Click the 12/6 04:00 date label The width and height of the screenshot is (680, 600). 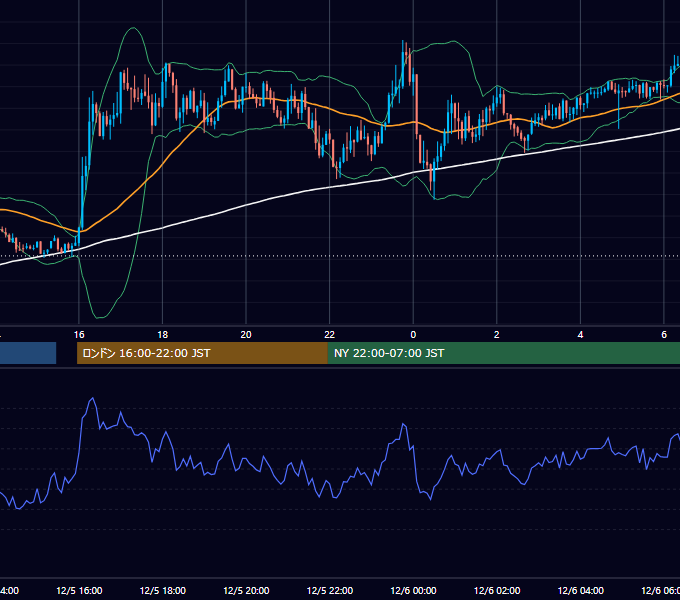tap(581, 590)
